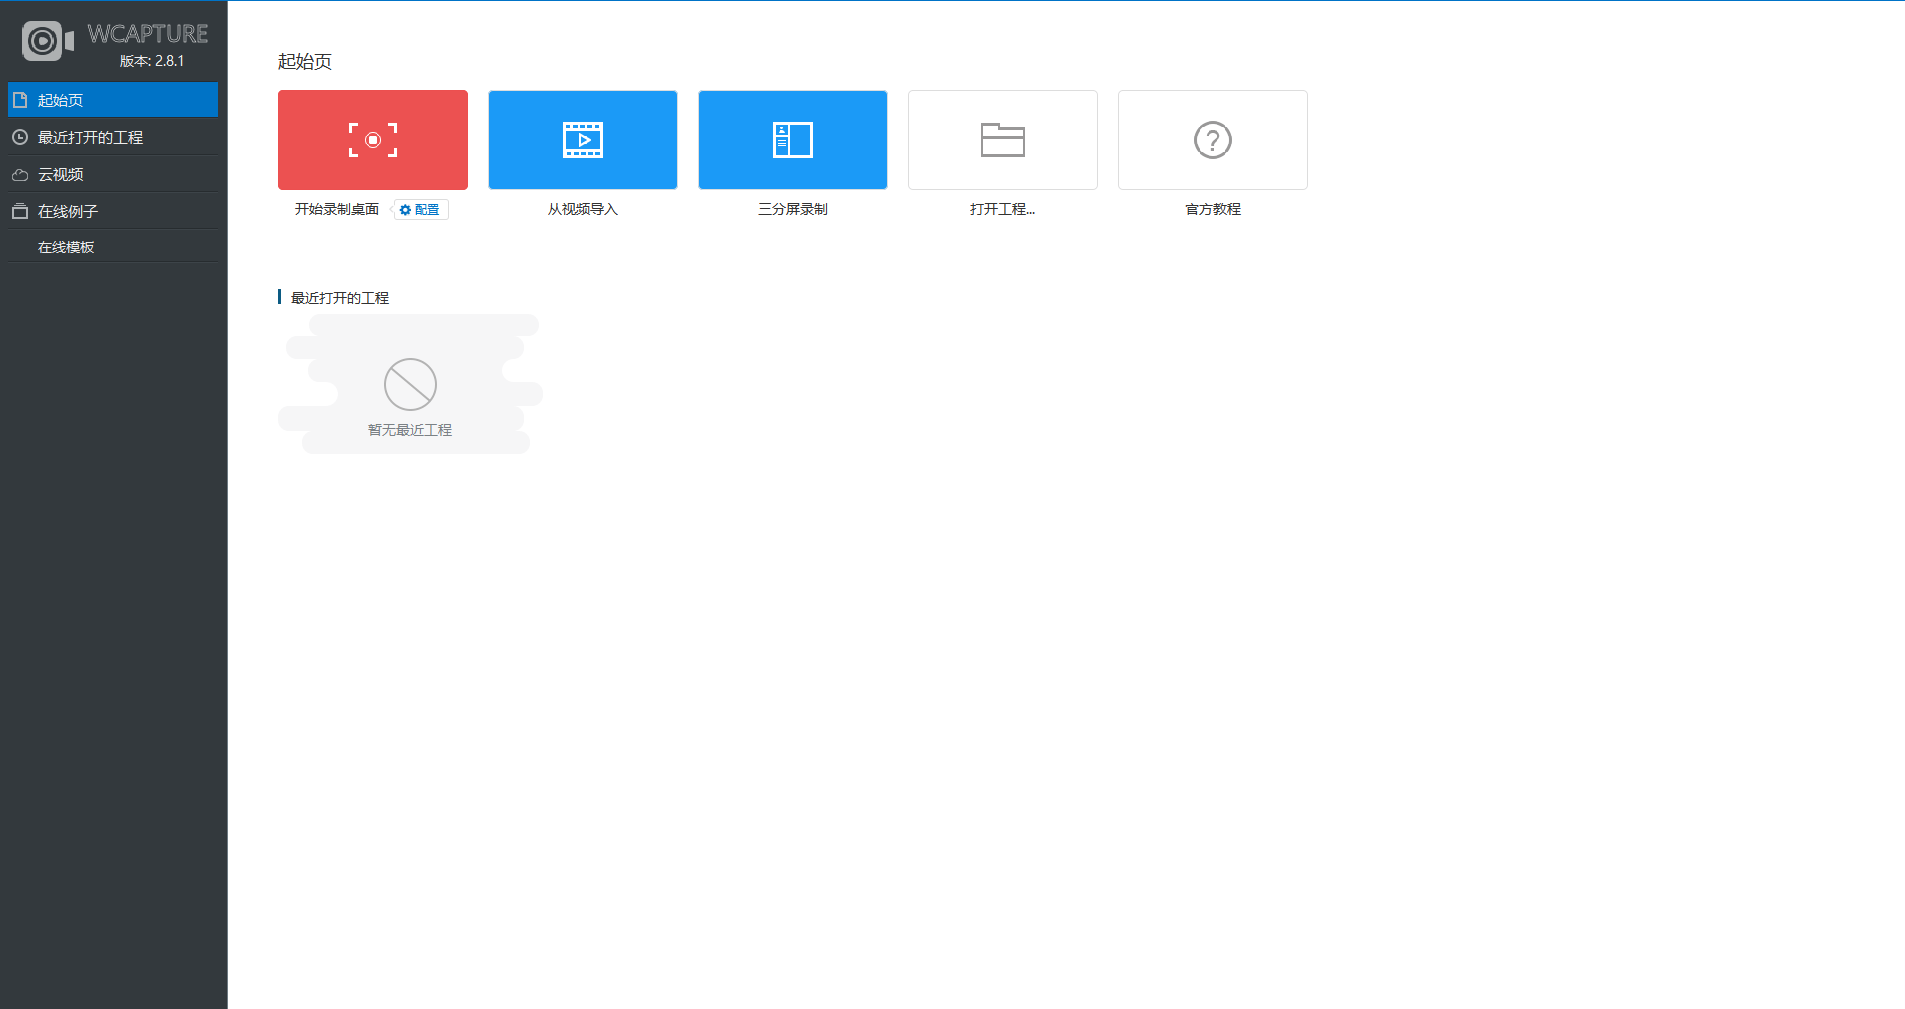Open the official tutorial question mark tile

tap(1213, 140)
